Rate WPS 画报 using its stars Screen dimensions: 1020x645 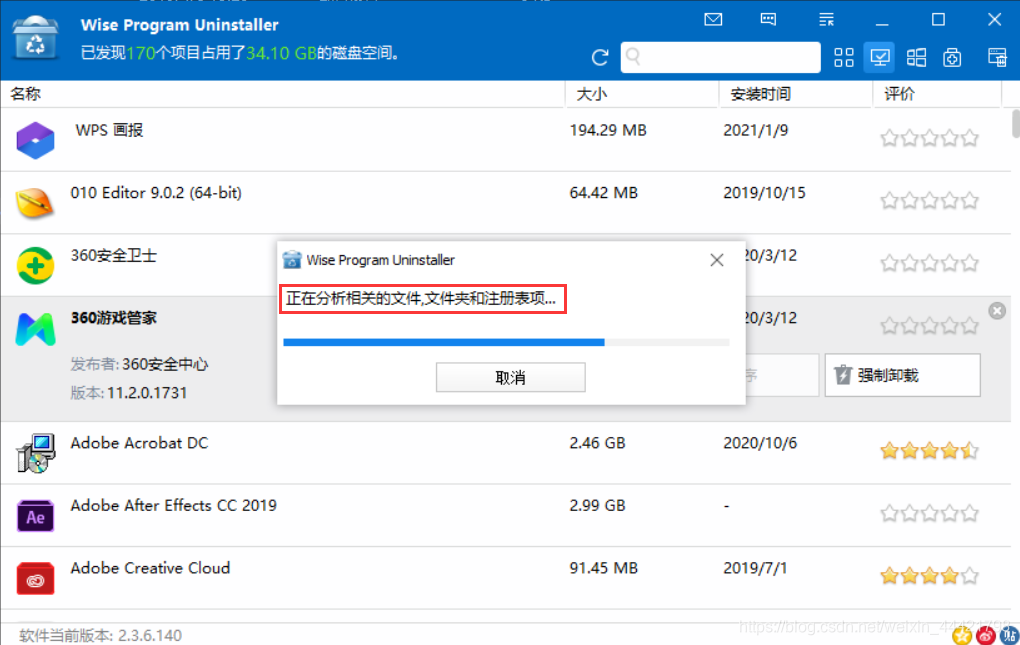[x=930, y=138]
